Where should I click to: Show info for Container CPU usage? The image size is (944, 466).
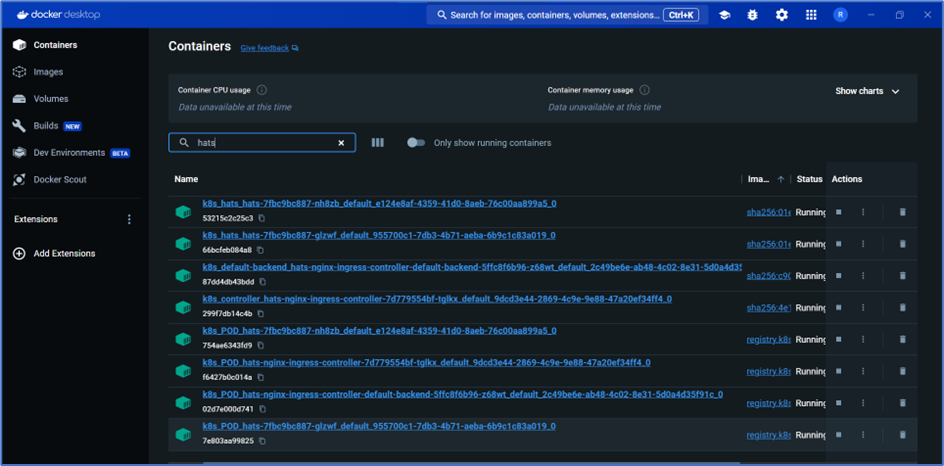click(x=261, y=90)
